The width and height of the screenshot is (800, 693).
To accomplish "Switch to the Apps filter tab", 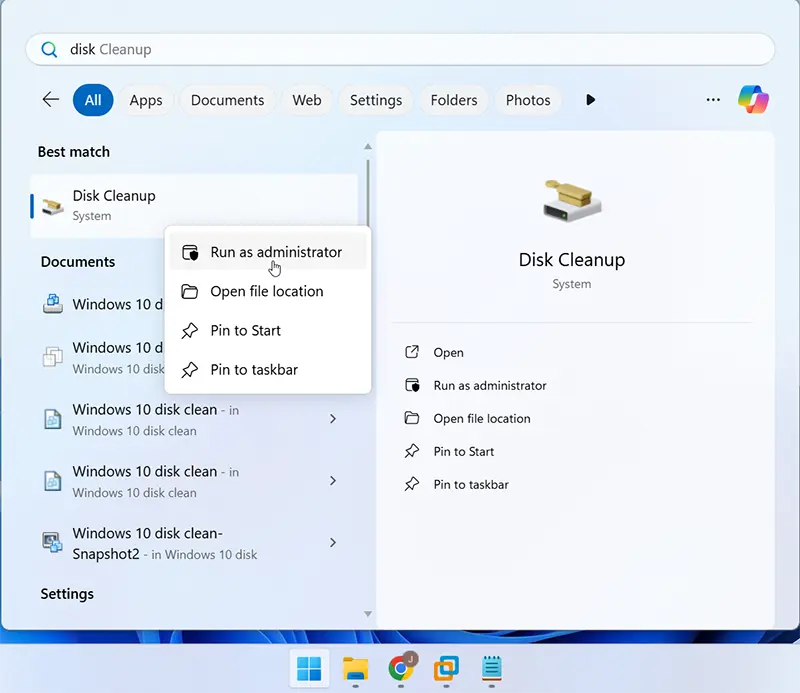I will [146, 100].
